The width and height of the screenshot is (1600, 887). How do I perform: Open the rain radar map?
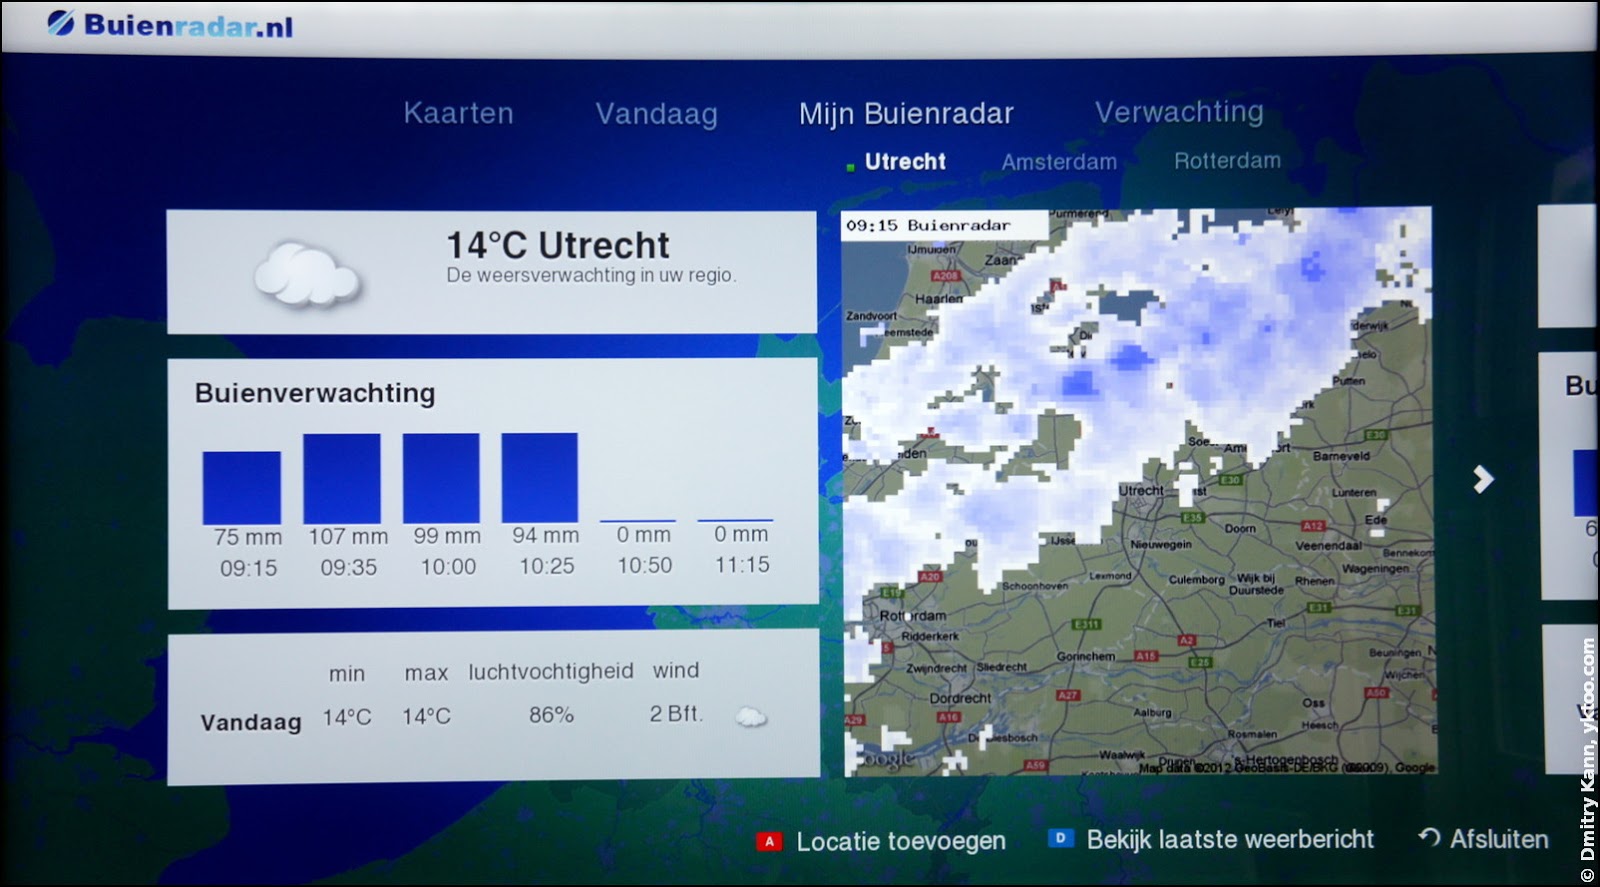click(x=1138, y=491)
